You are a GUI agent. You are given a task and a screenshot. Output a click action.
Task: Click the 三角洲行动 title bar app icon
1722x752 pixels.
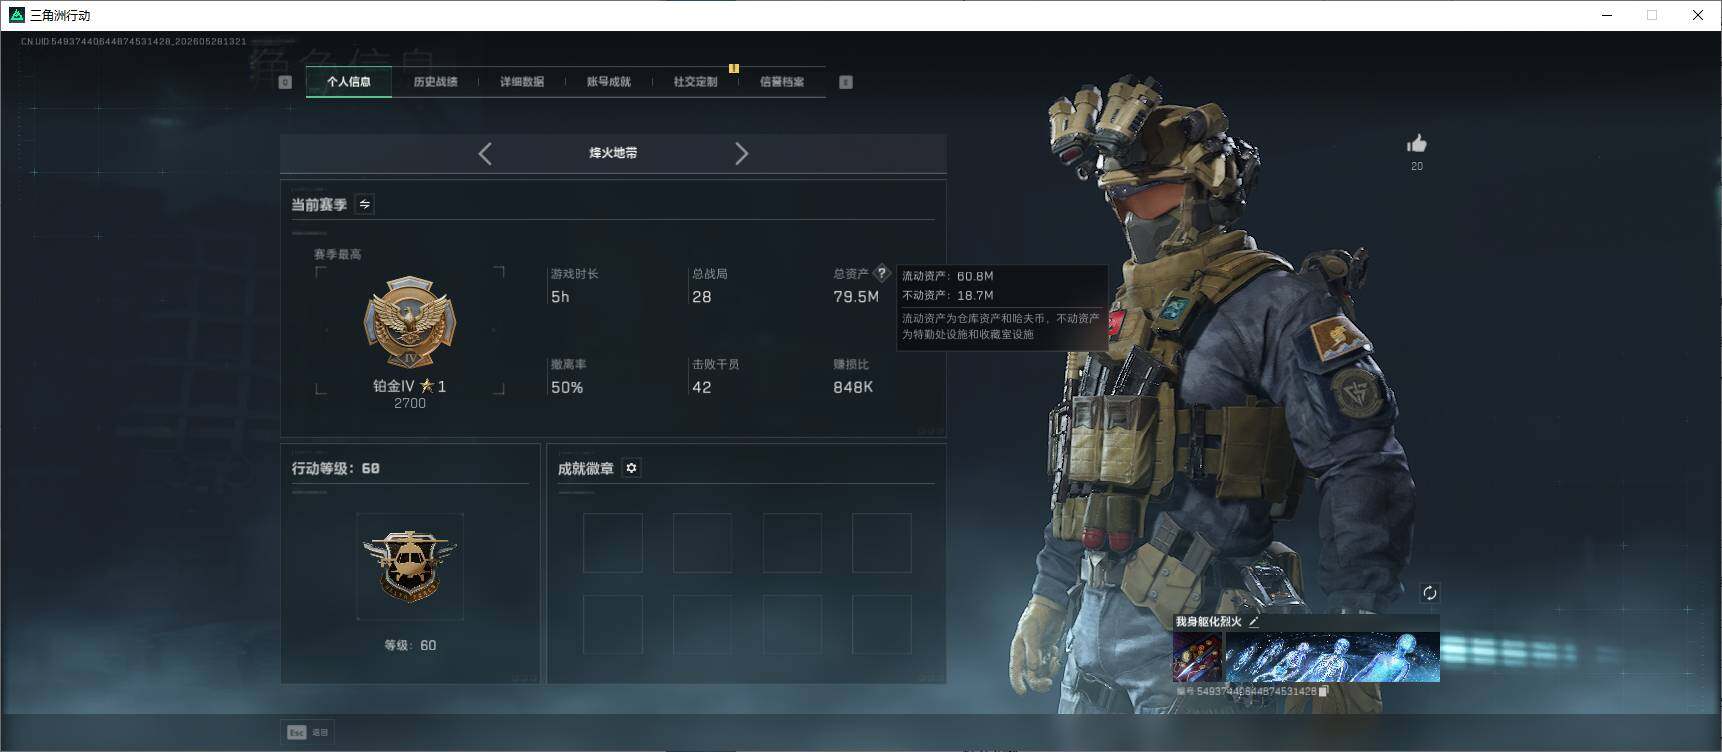click(x=16, y=15)
